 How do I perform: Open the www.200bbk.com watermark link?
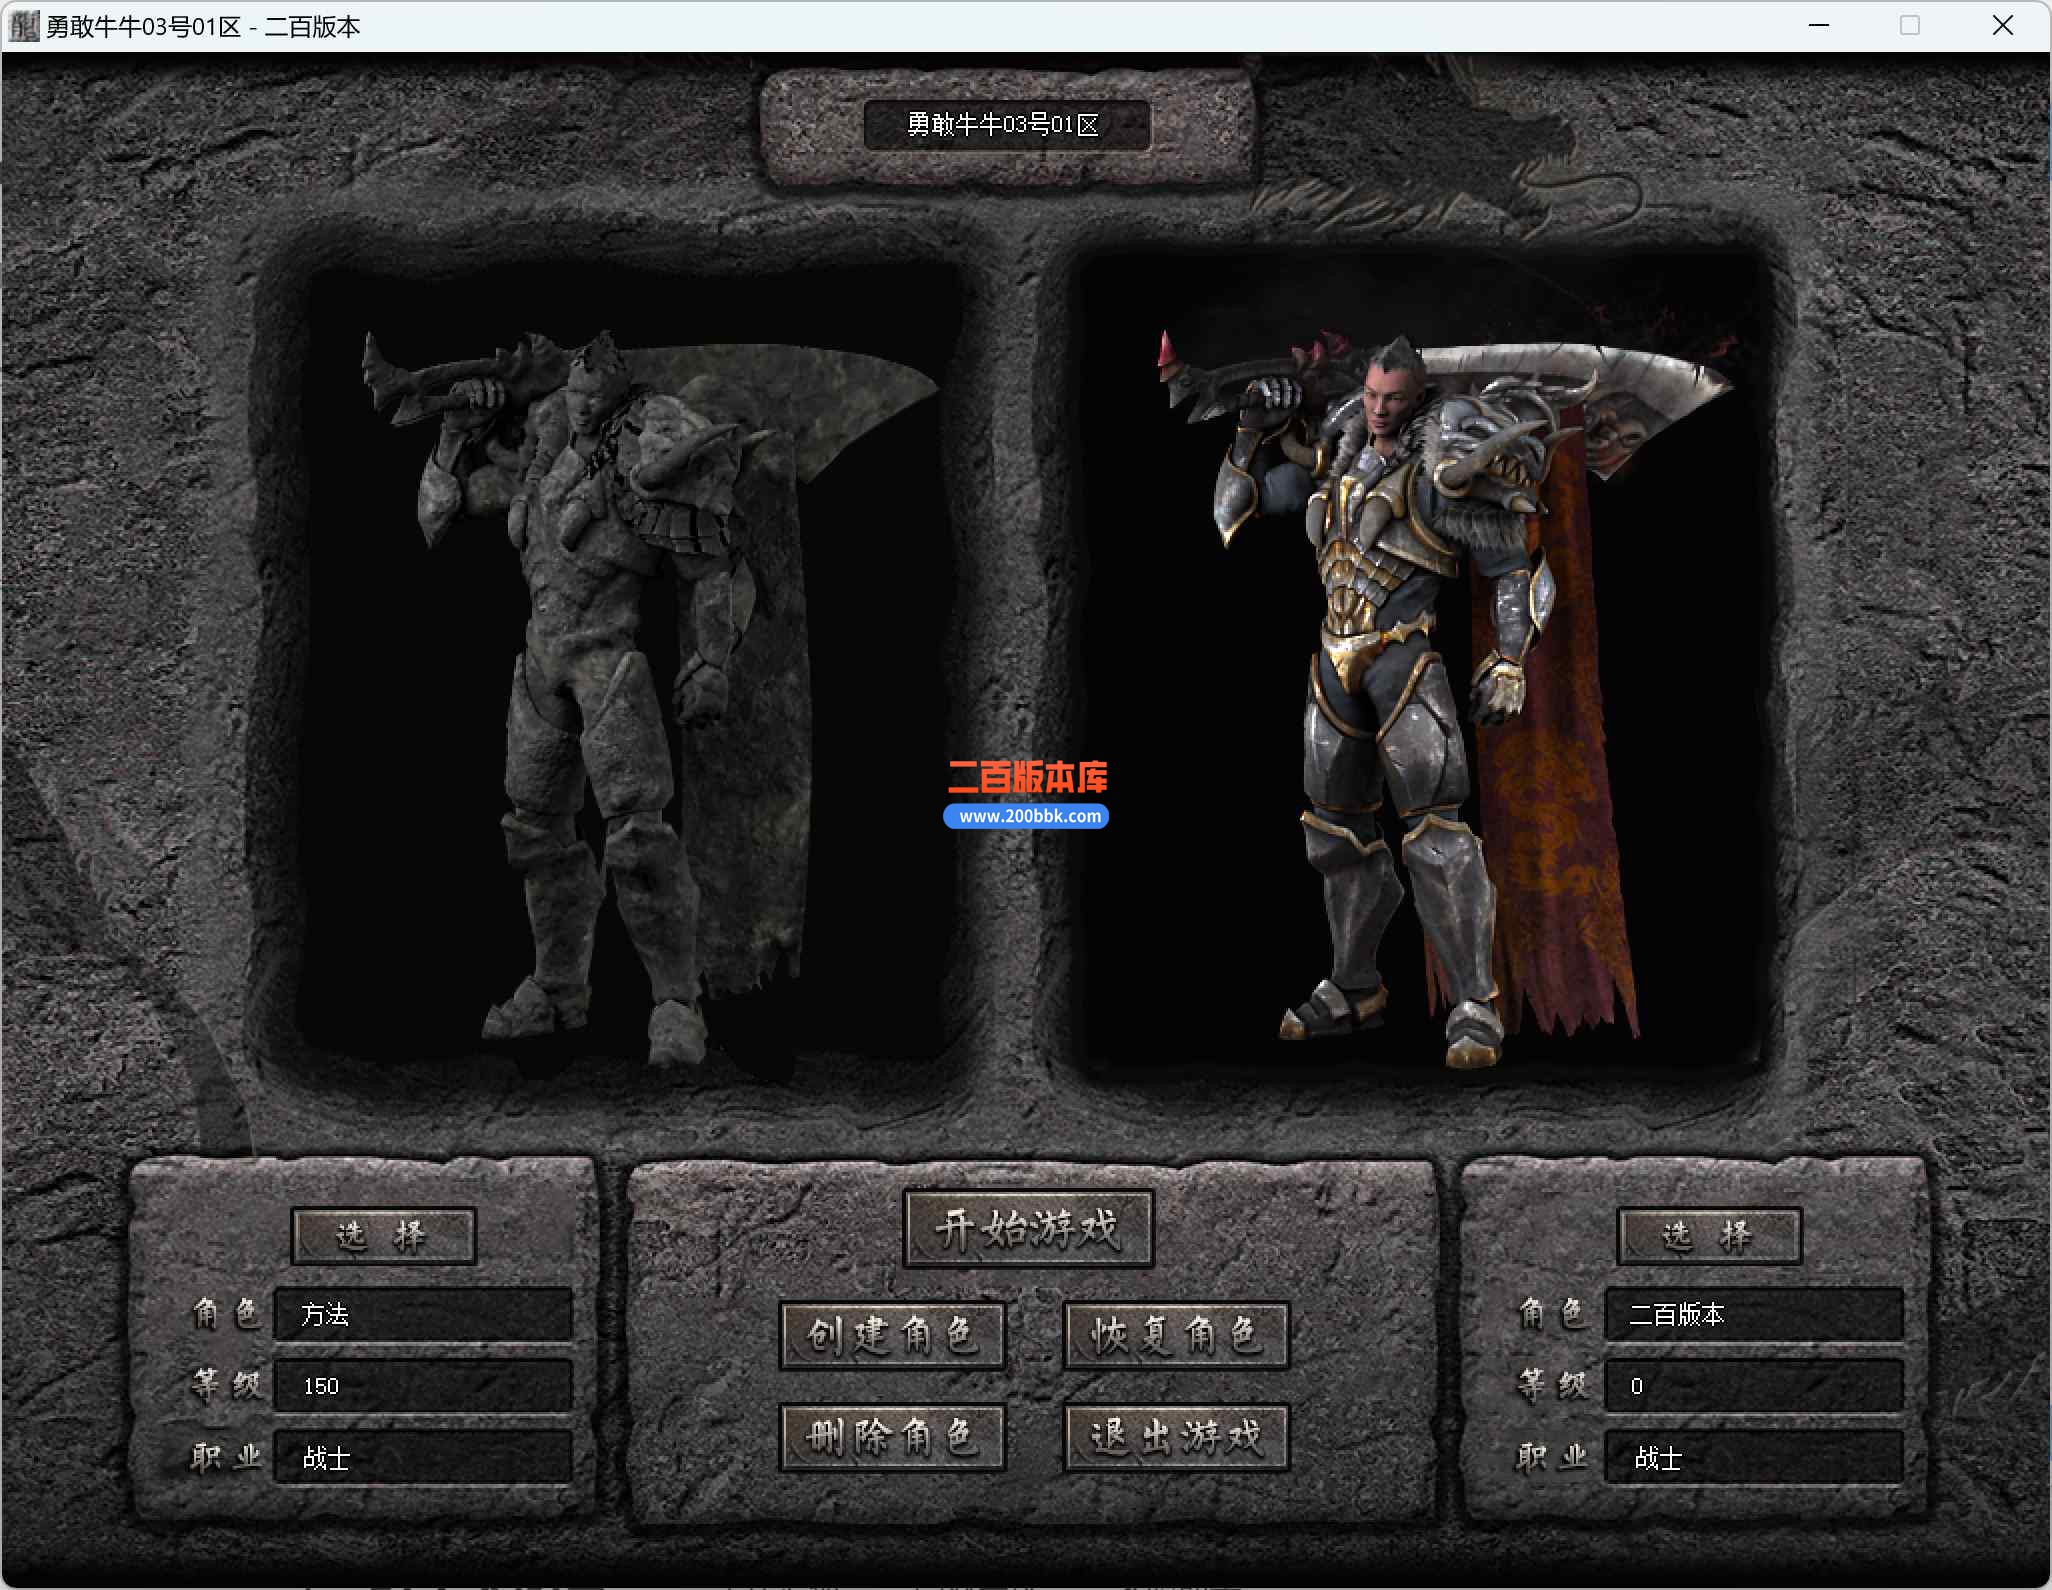(x=1027, y=816)
